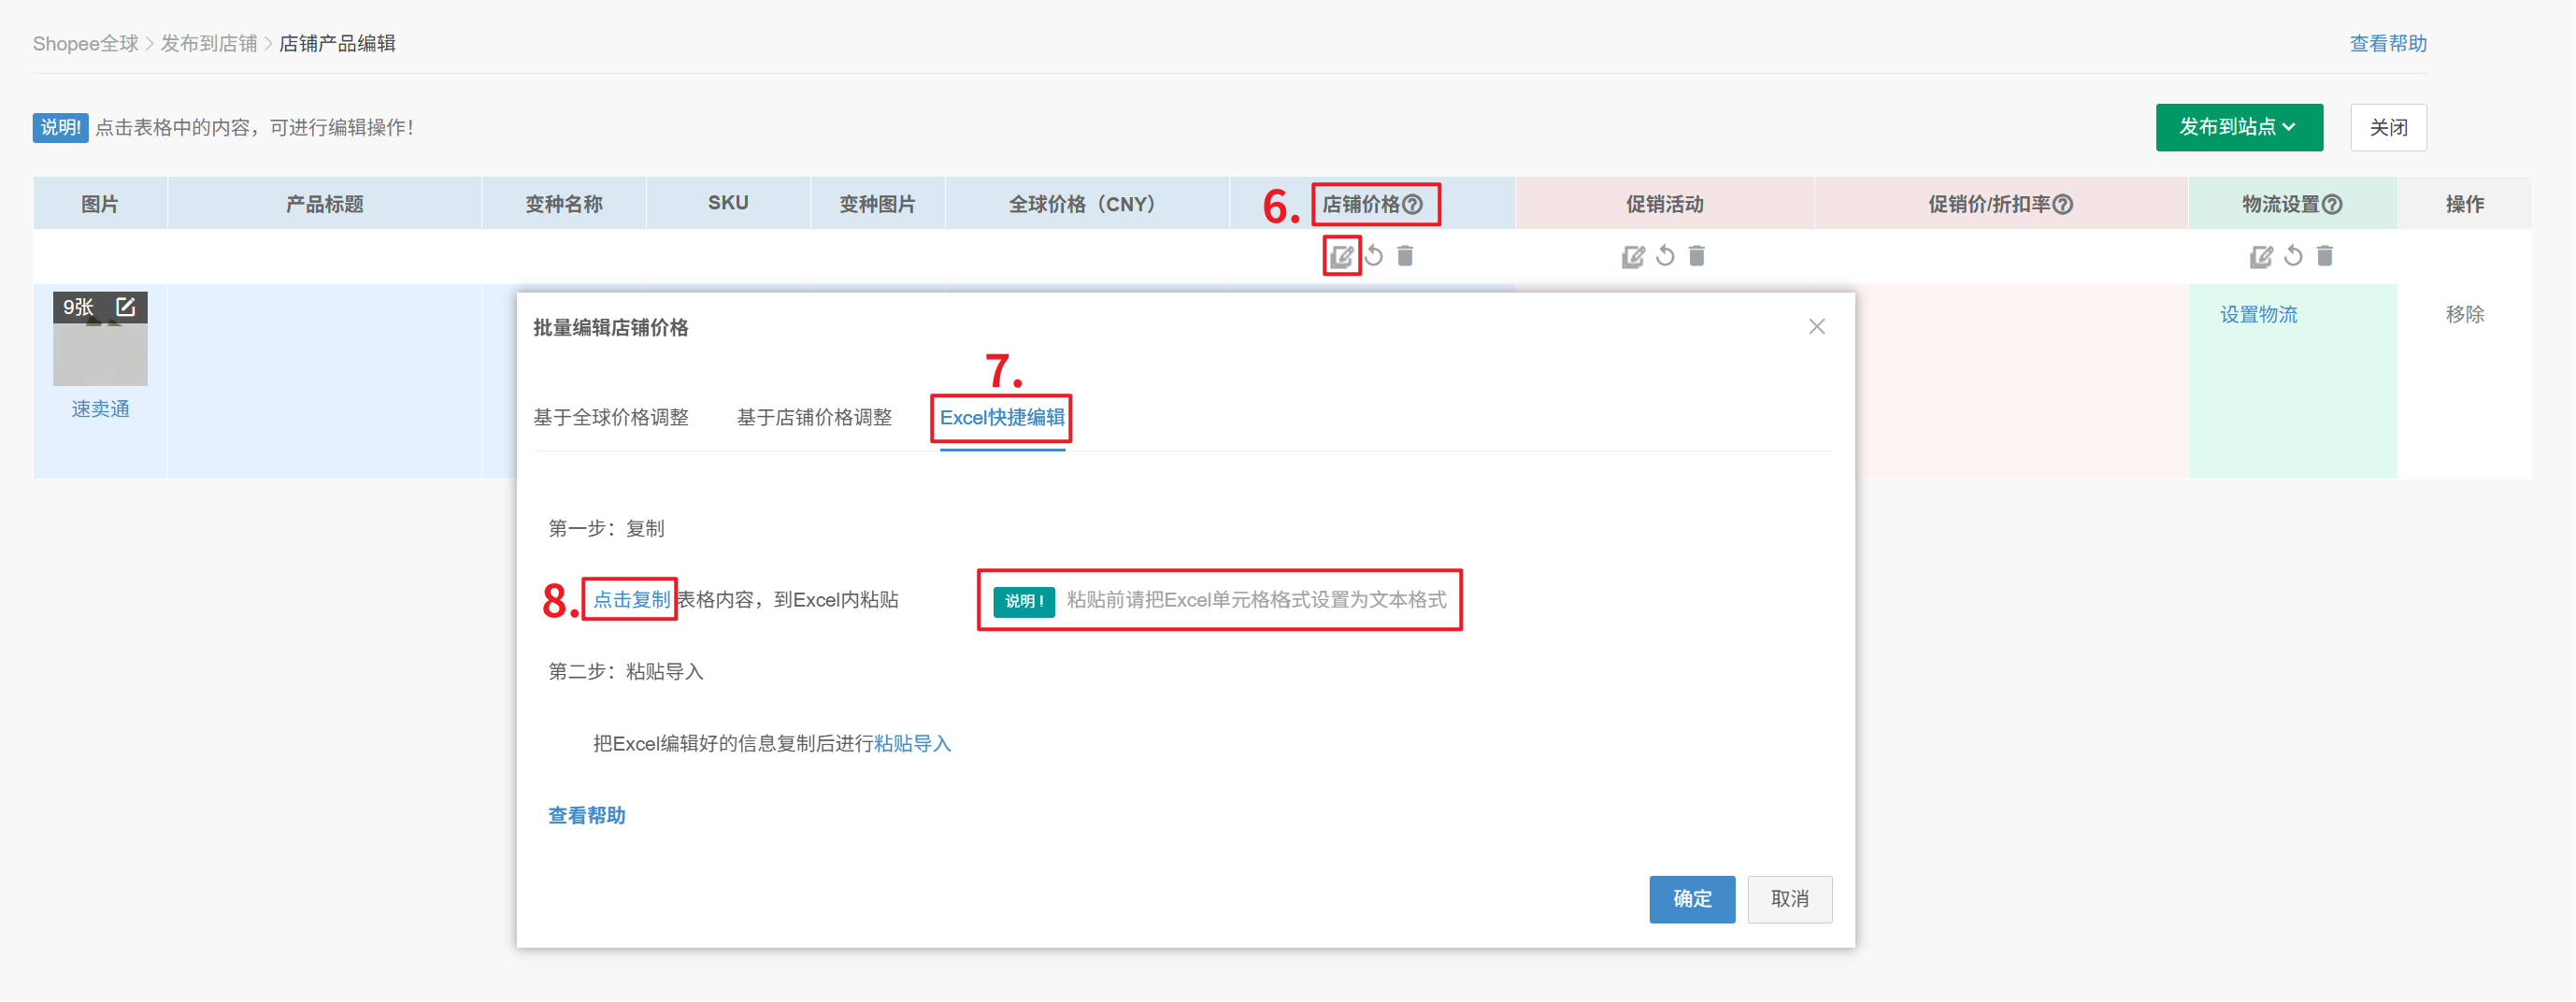The height and width of the screenshot is (1002, 2576).
Task: Click the store price delete trash icon
Action: pos(1405,256)
